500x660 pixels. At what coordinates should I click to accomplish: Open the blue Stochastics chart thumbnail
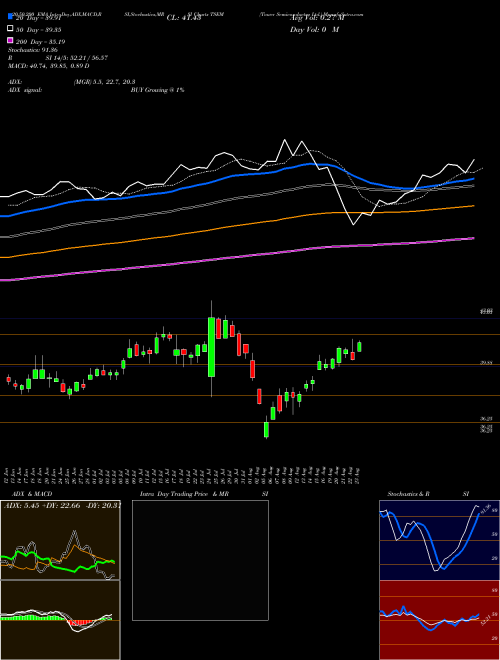click(x=437, y=540)
